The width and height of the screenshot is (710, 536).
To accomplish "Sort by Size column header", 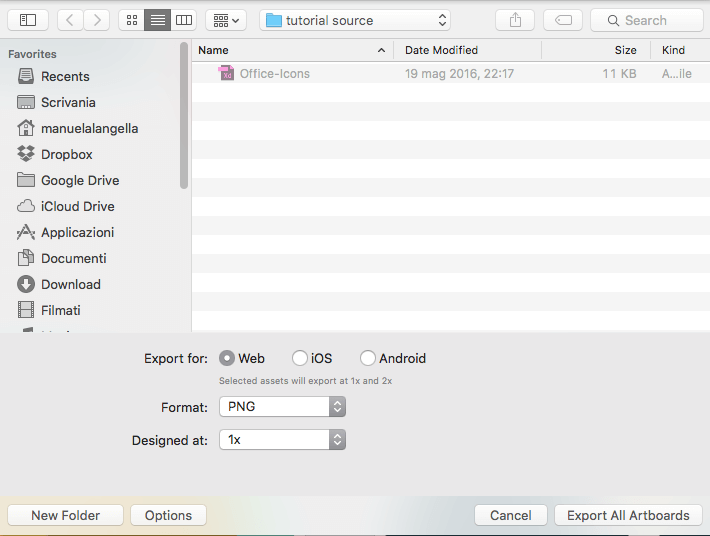I will pos(596,50).
